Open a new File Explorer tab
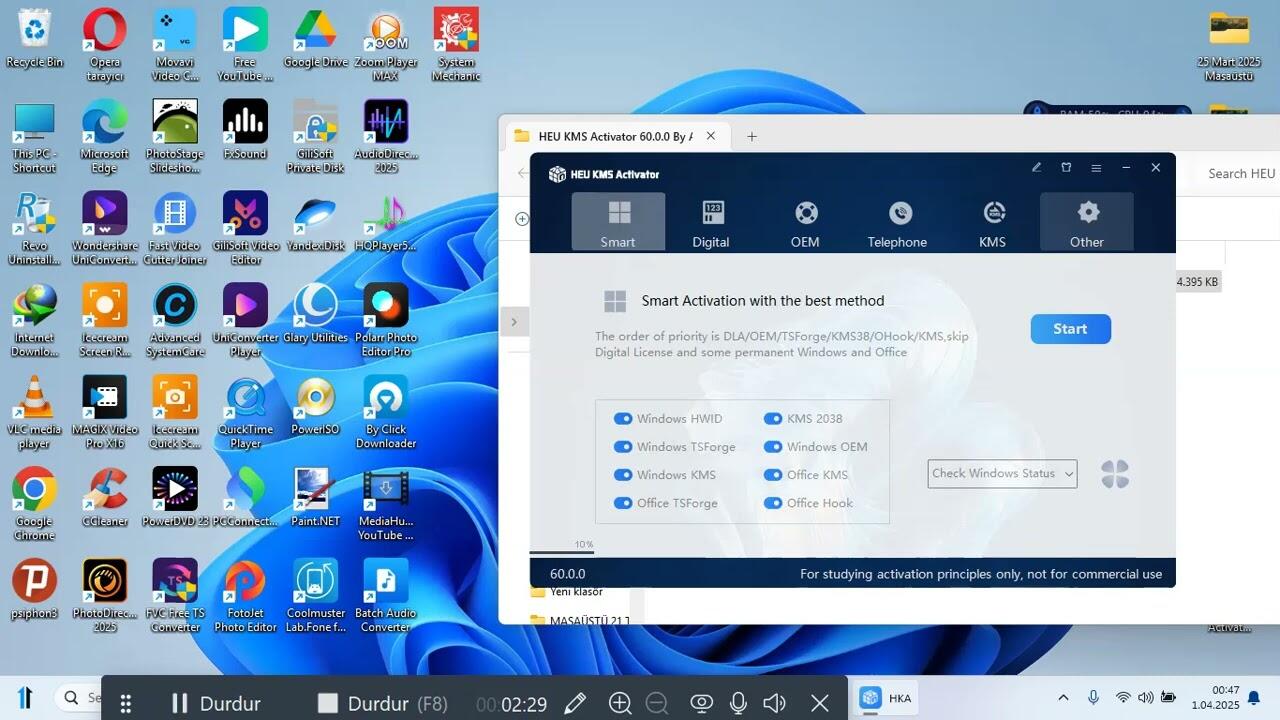 point(752,136)
